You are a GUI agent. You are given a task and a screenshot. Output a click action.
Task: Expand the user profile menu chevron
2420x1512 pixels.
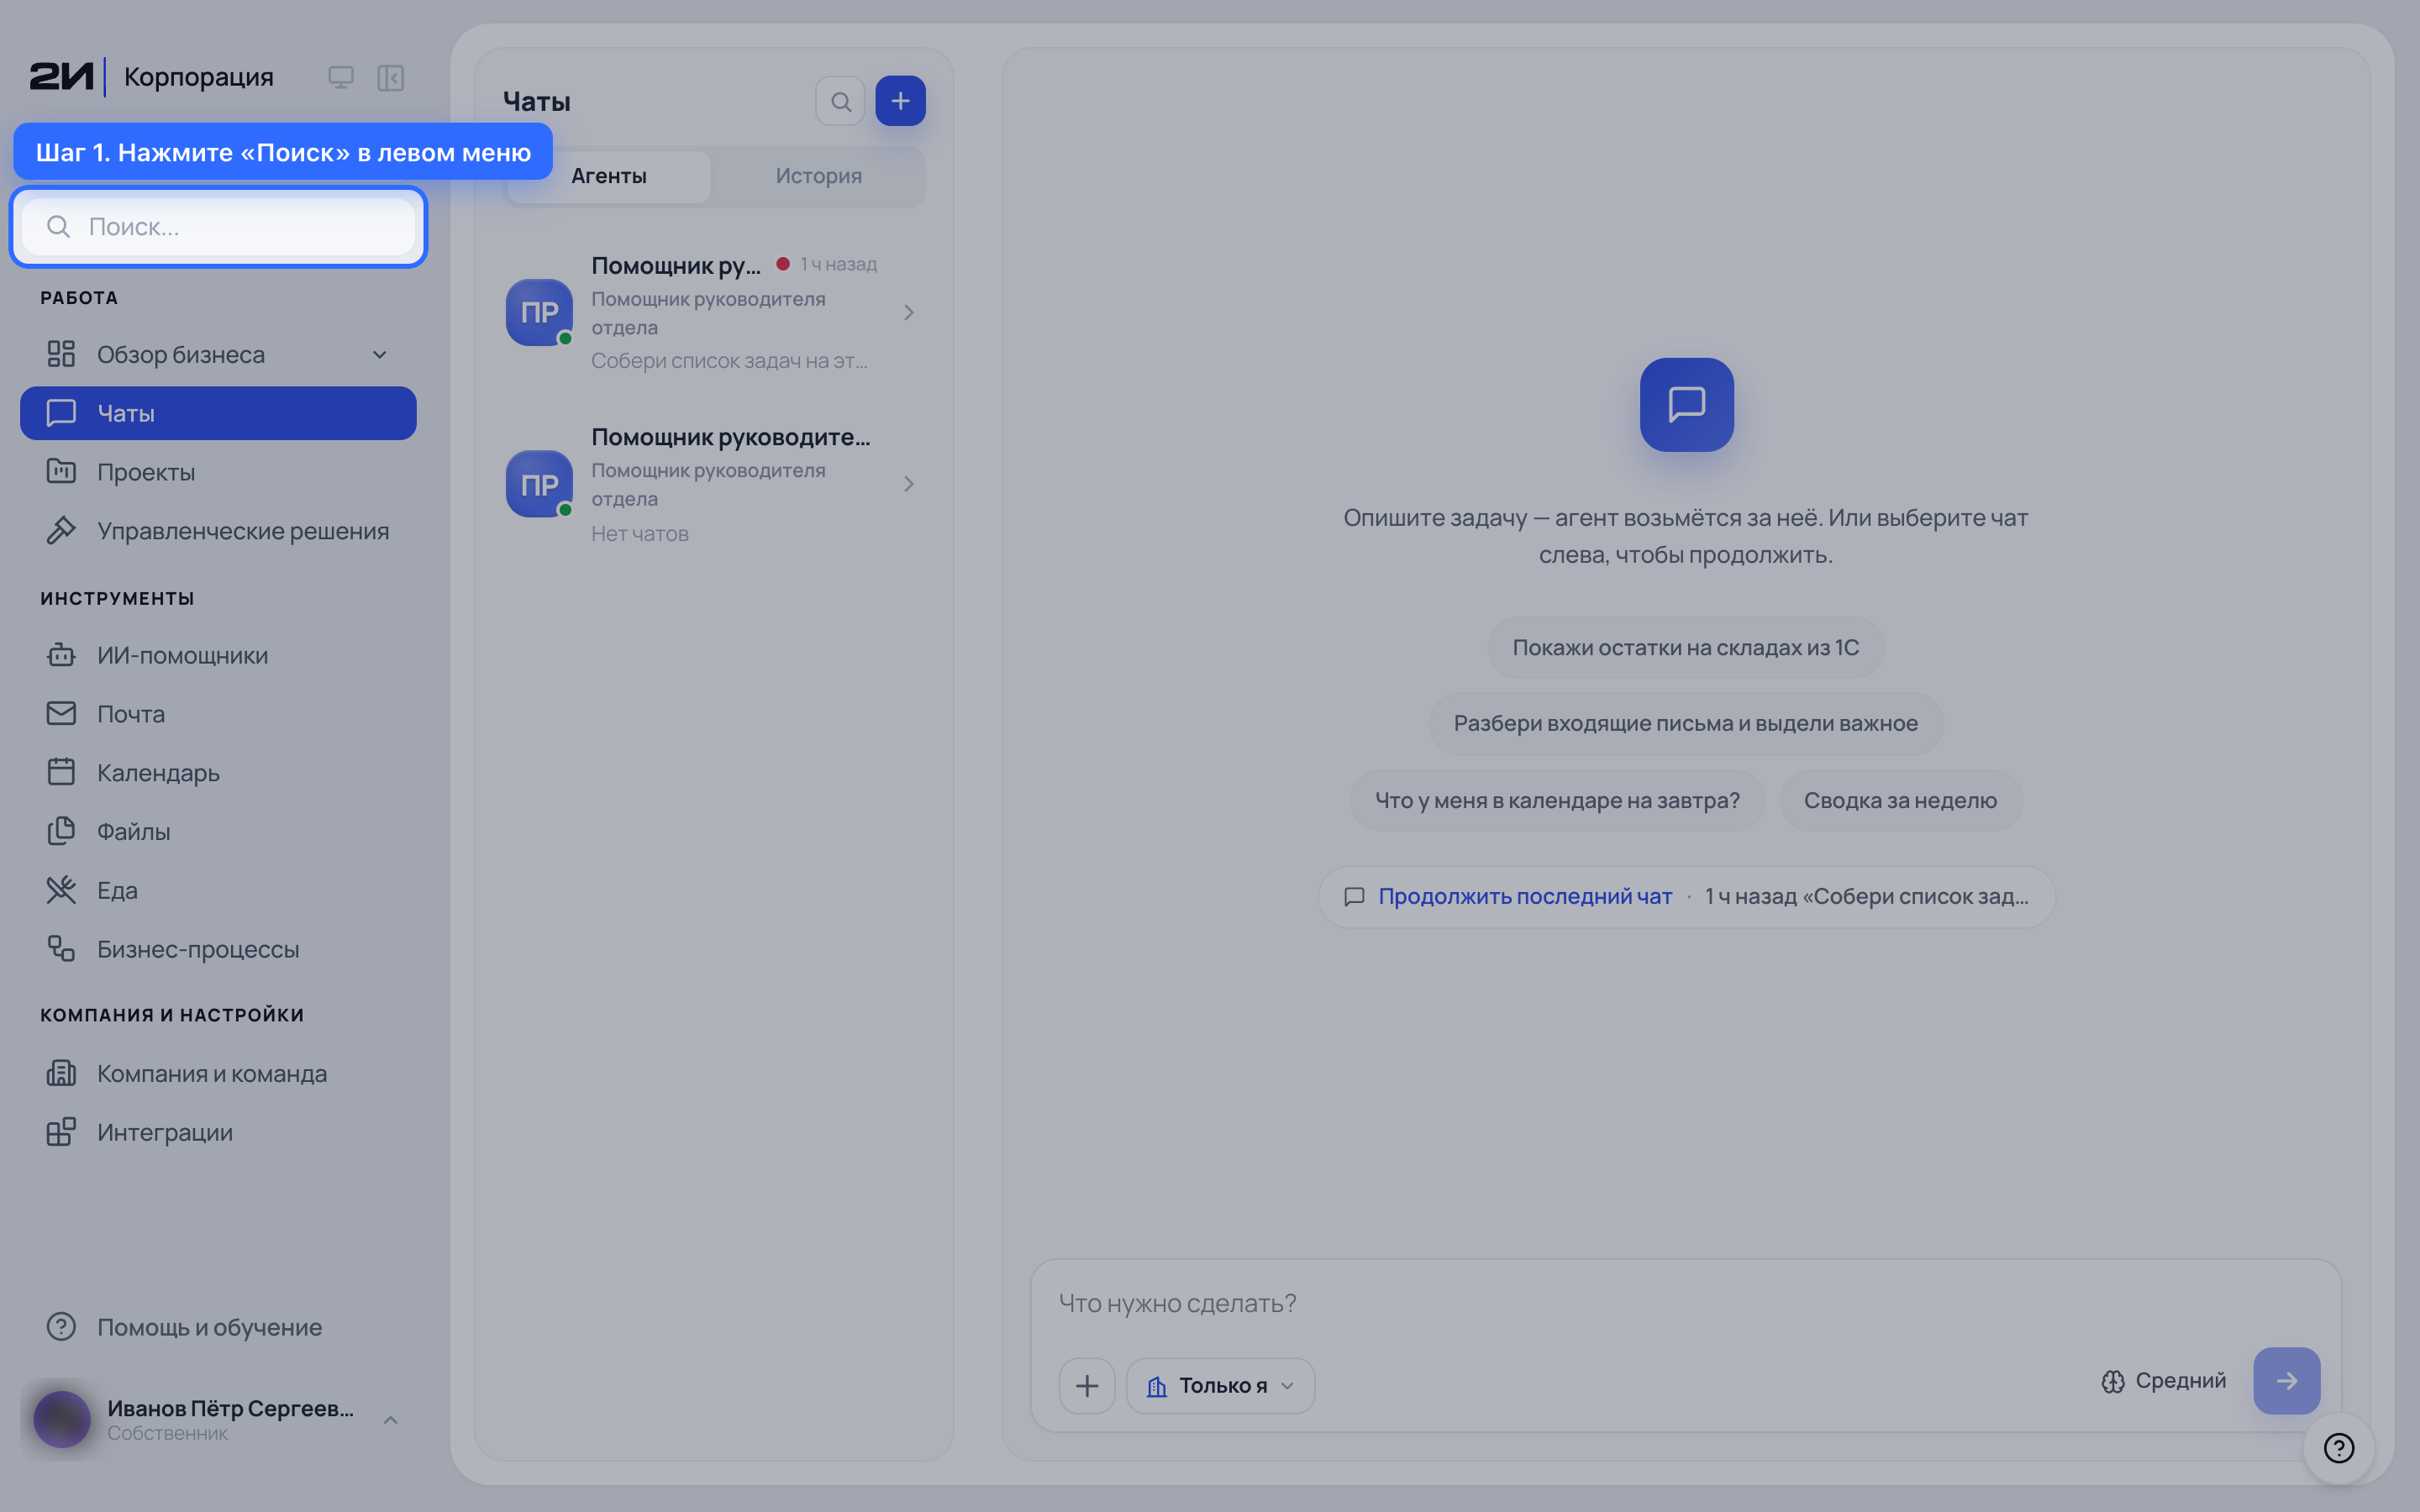click(391, 1420)
